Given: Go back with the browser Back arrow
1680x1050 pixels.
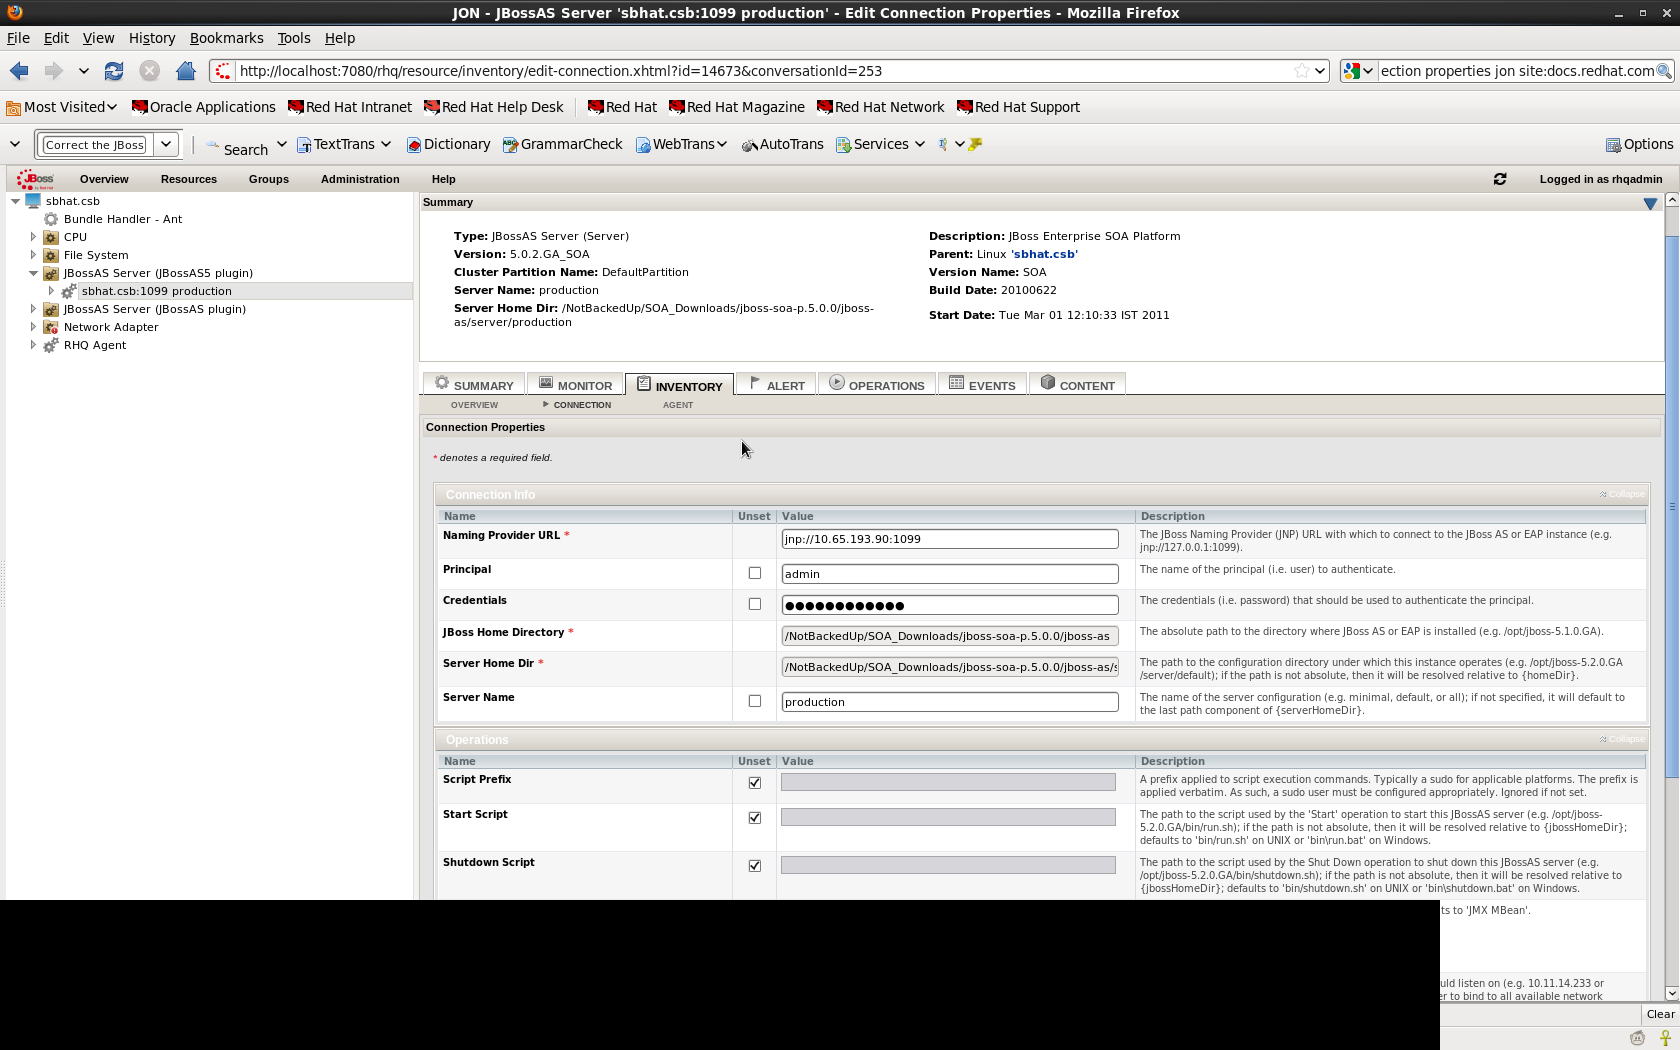Looking at the screenshot, I should pyautogui.click(x=19, y=71).
